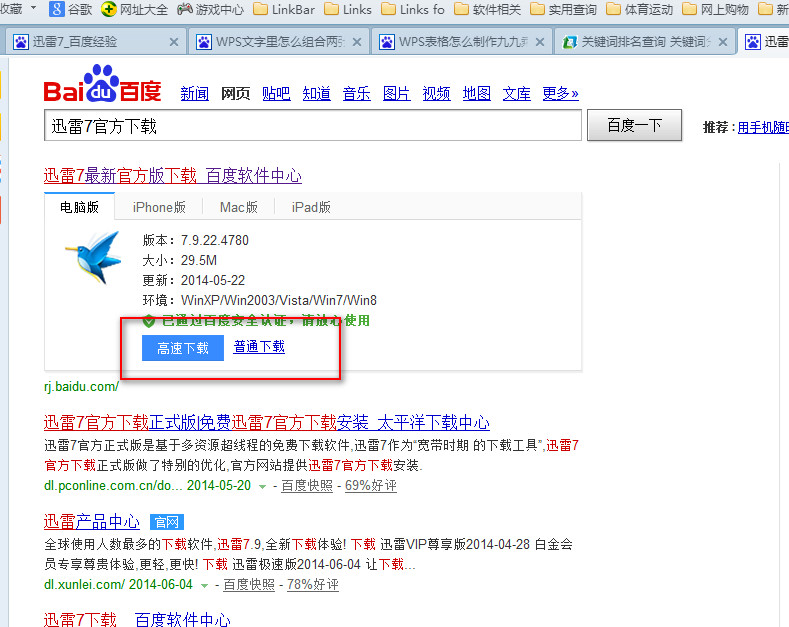Click the 百度一下 search button
Image resolution: width=789 pixels, height=627 pixels.
point(635,125)
